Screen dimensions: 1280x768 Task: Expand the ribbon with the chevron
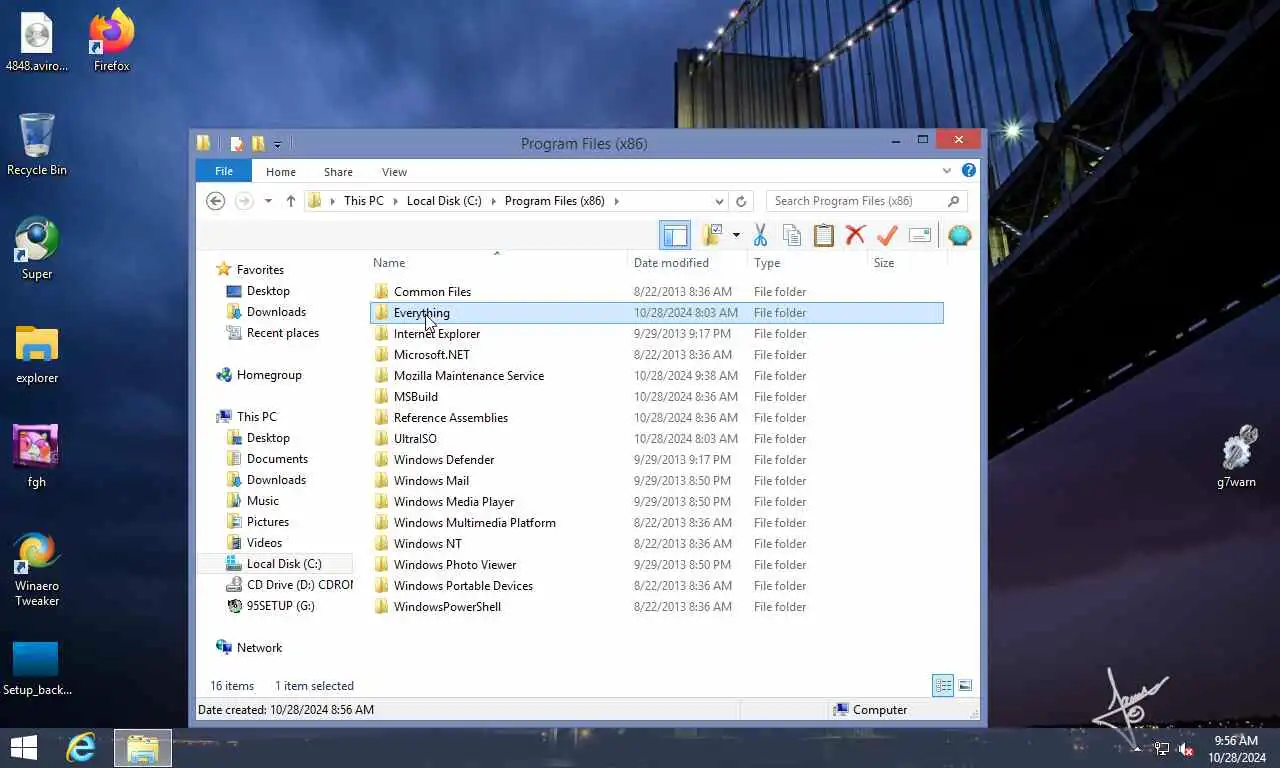tap(947, 171)
